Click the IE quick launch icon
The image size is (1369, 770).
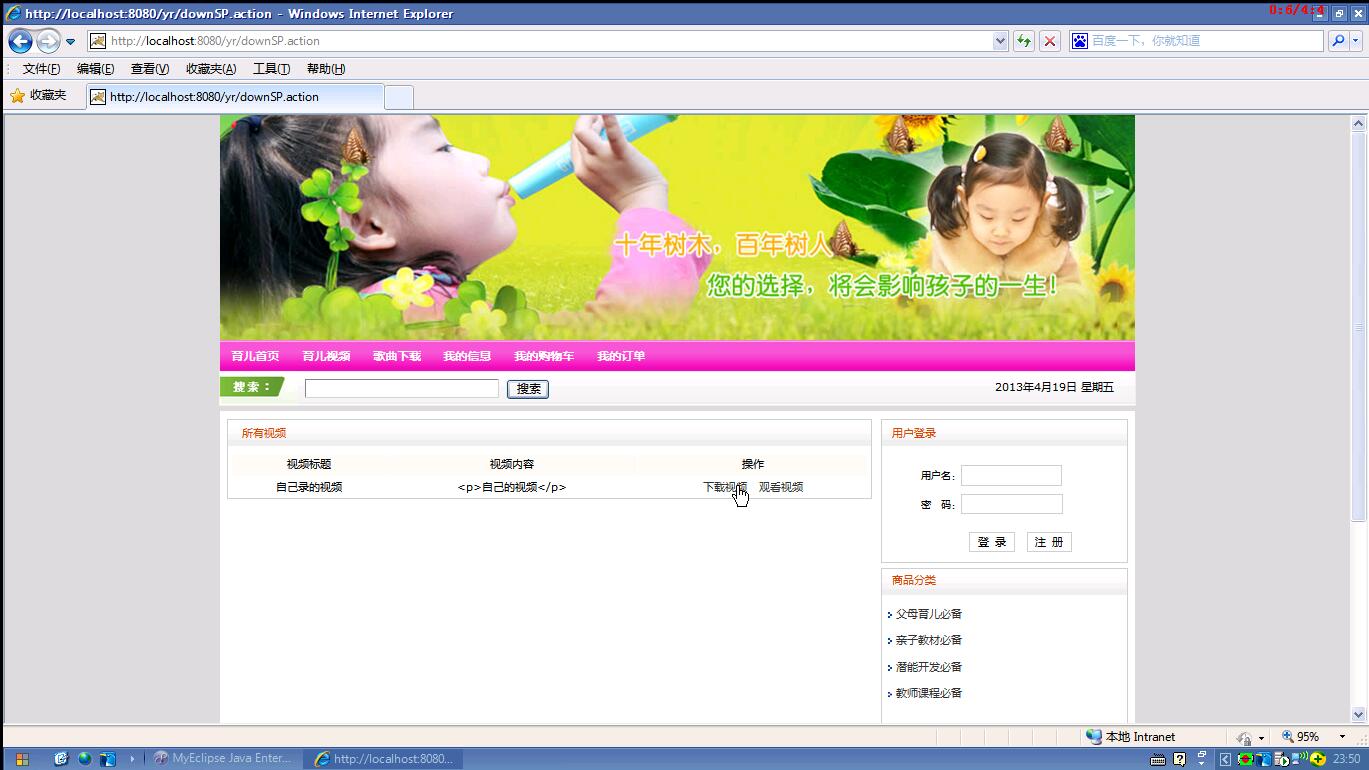(x=61, y=759)
